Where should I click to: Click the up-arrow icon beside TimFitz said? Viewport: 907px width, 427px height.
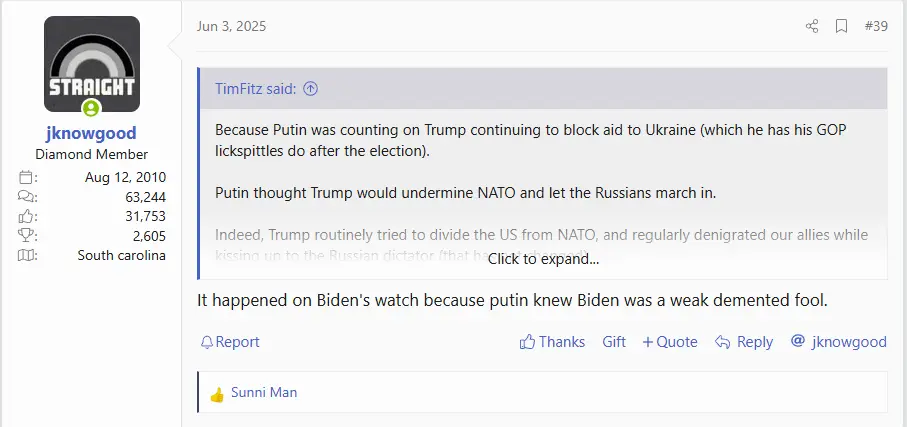[x=310, y=89]
